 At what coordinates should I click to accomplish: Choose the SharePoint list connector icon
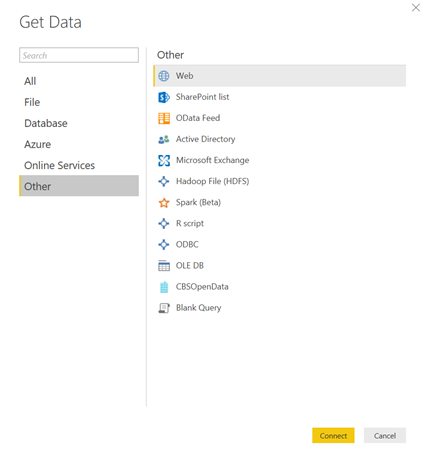[x=164, y=97]
